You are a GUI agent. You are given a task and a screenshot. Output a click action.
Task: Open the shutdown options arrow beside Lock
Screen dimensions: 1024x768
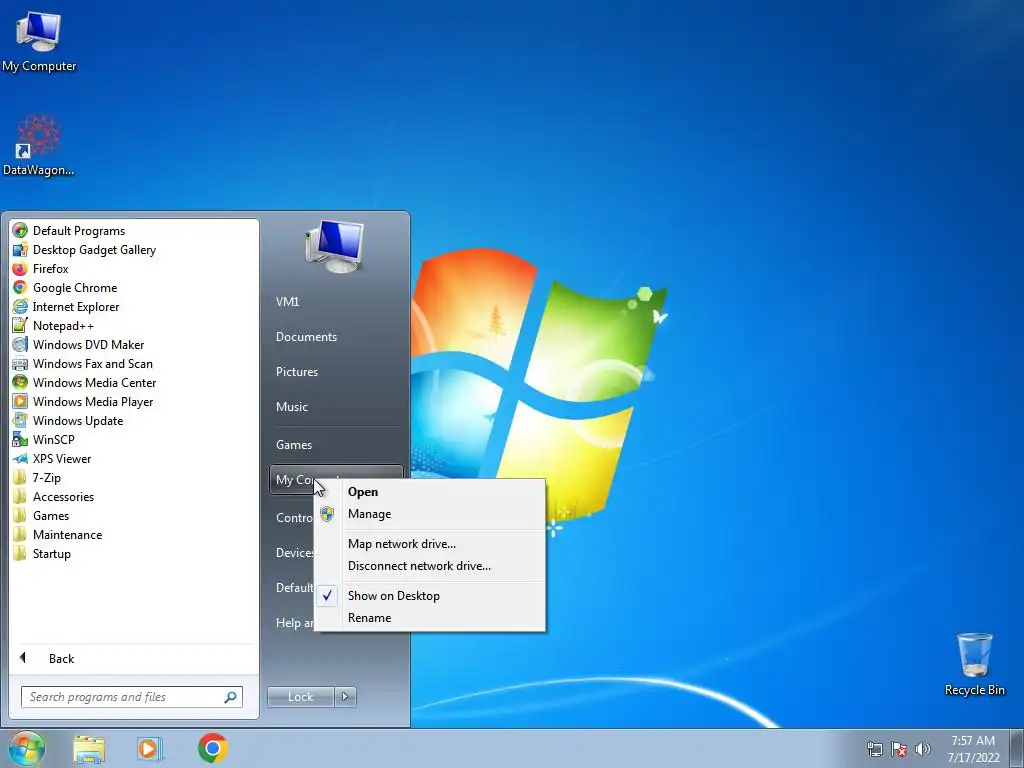[345, 697]
